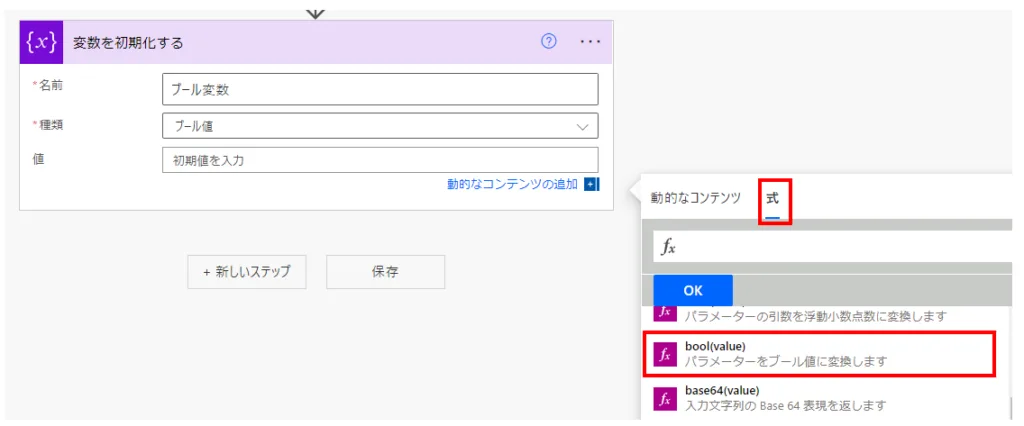Click the fx symbol in the expression bar

(x=669, y=248)
